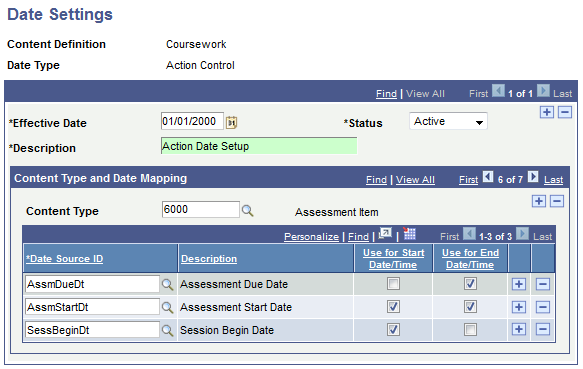Uncheck Start Date/Time for Session Begin Date

393,330
